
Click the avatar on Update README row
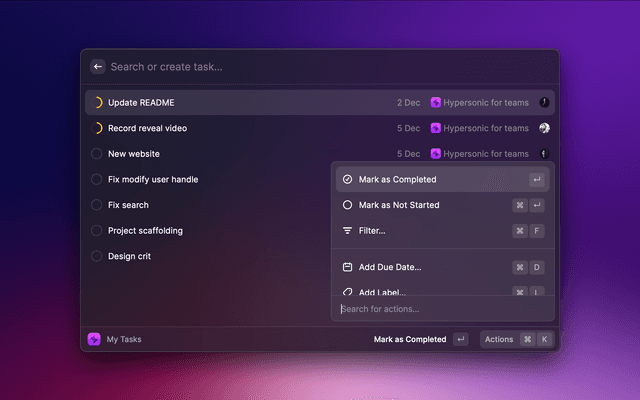tap(544, 102)
